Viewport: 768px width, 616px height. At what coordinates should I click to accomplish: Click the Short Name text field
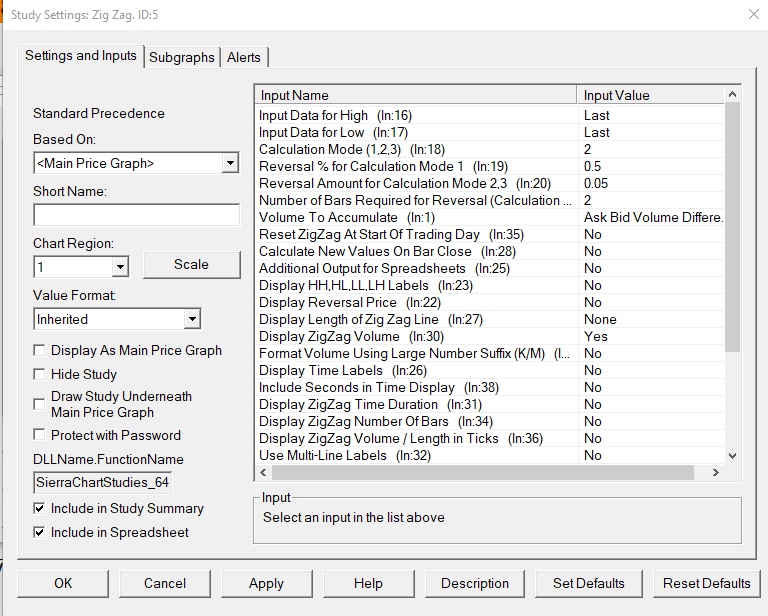pos(136,215)
